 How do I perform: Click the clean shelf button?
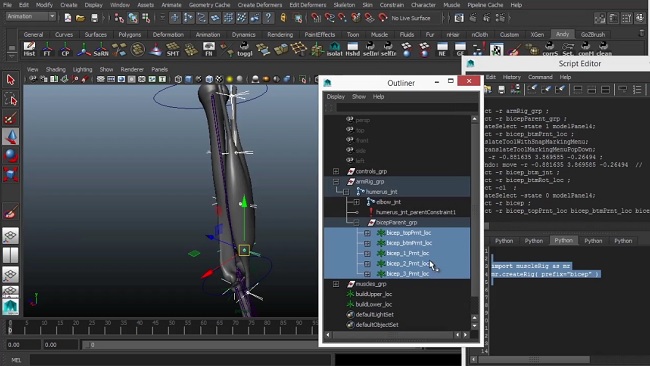604,49
